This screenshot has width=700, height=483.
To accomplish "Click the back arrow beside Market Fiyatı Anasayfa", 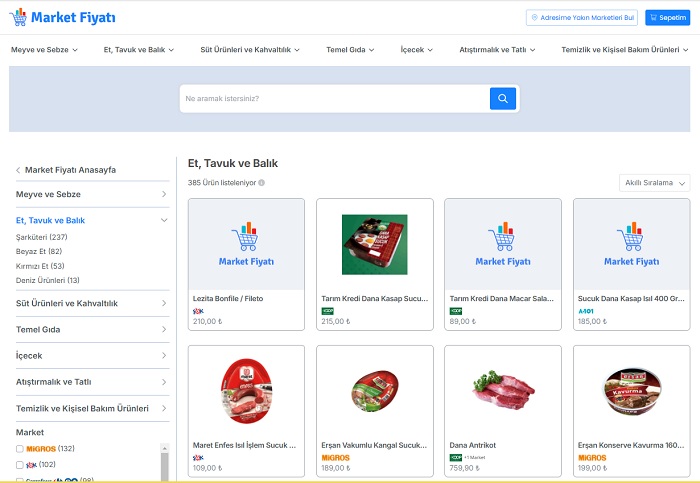I will [18, 170].
